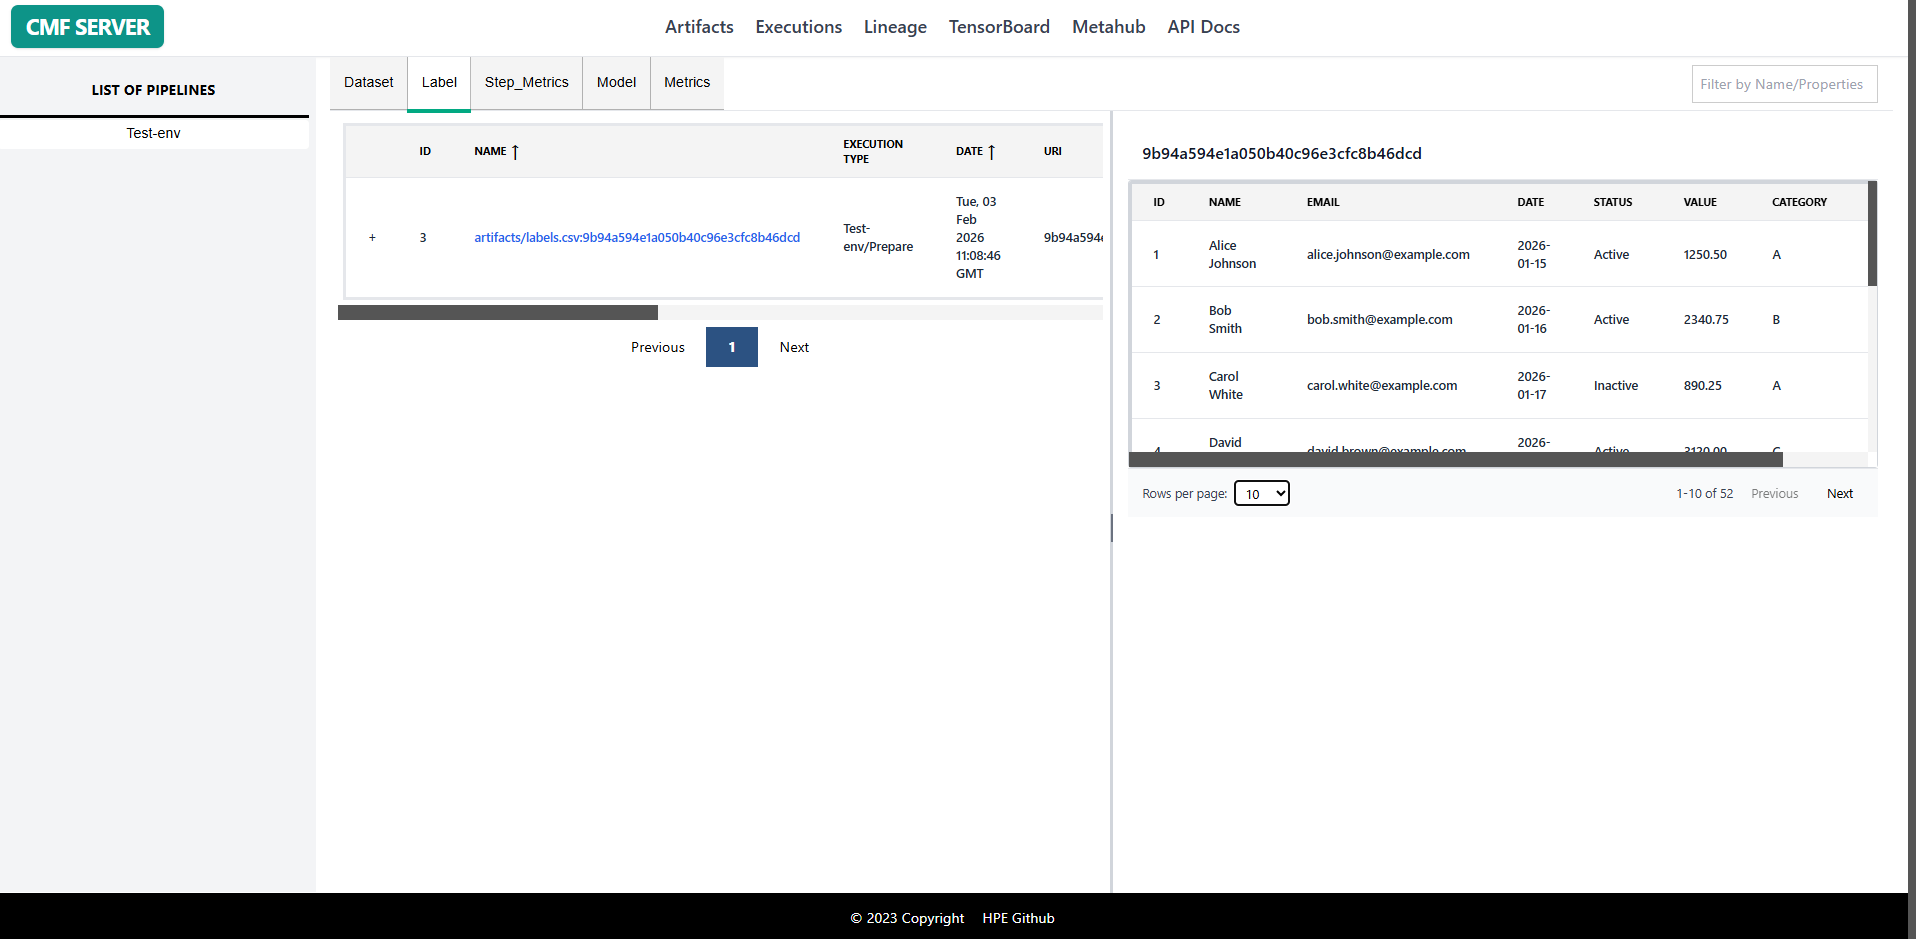Open the Model tab
Viewport: 1916px width, 939px height.
coord(616,83)
